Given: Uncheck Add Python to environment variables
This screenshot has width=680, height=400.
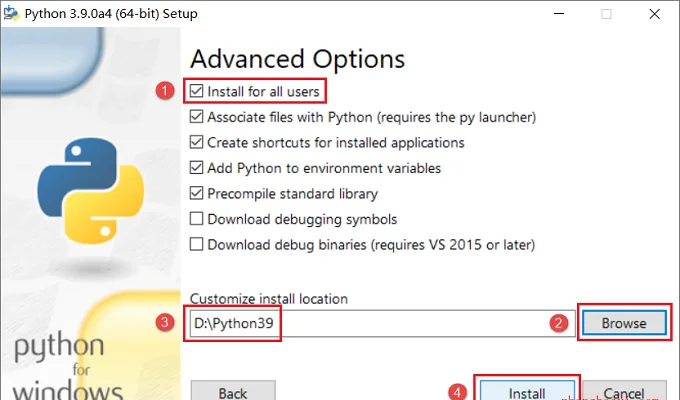Looking at the screenshot, I should (196, 168).
